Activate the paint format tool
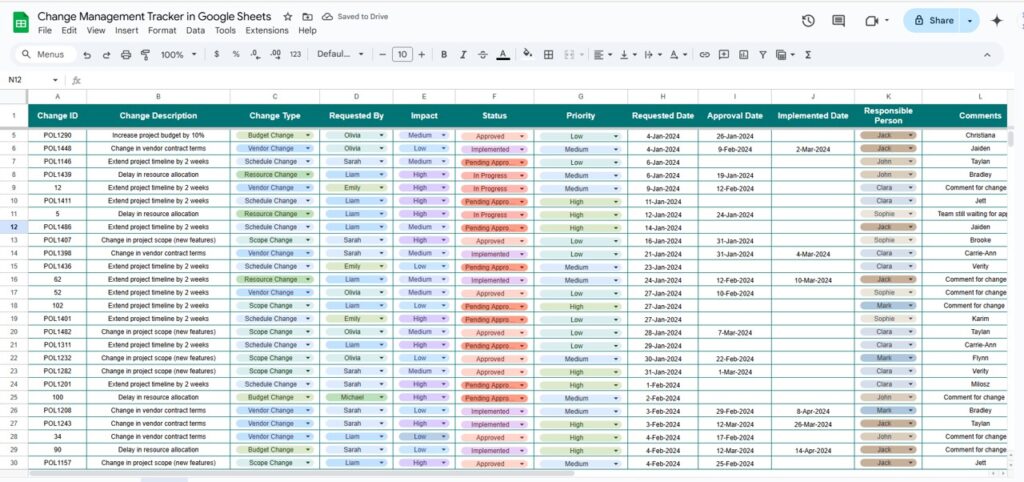Viewport: 1024px width, 482px height. pyautogui.click(x=146, y=55)
